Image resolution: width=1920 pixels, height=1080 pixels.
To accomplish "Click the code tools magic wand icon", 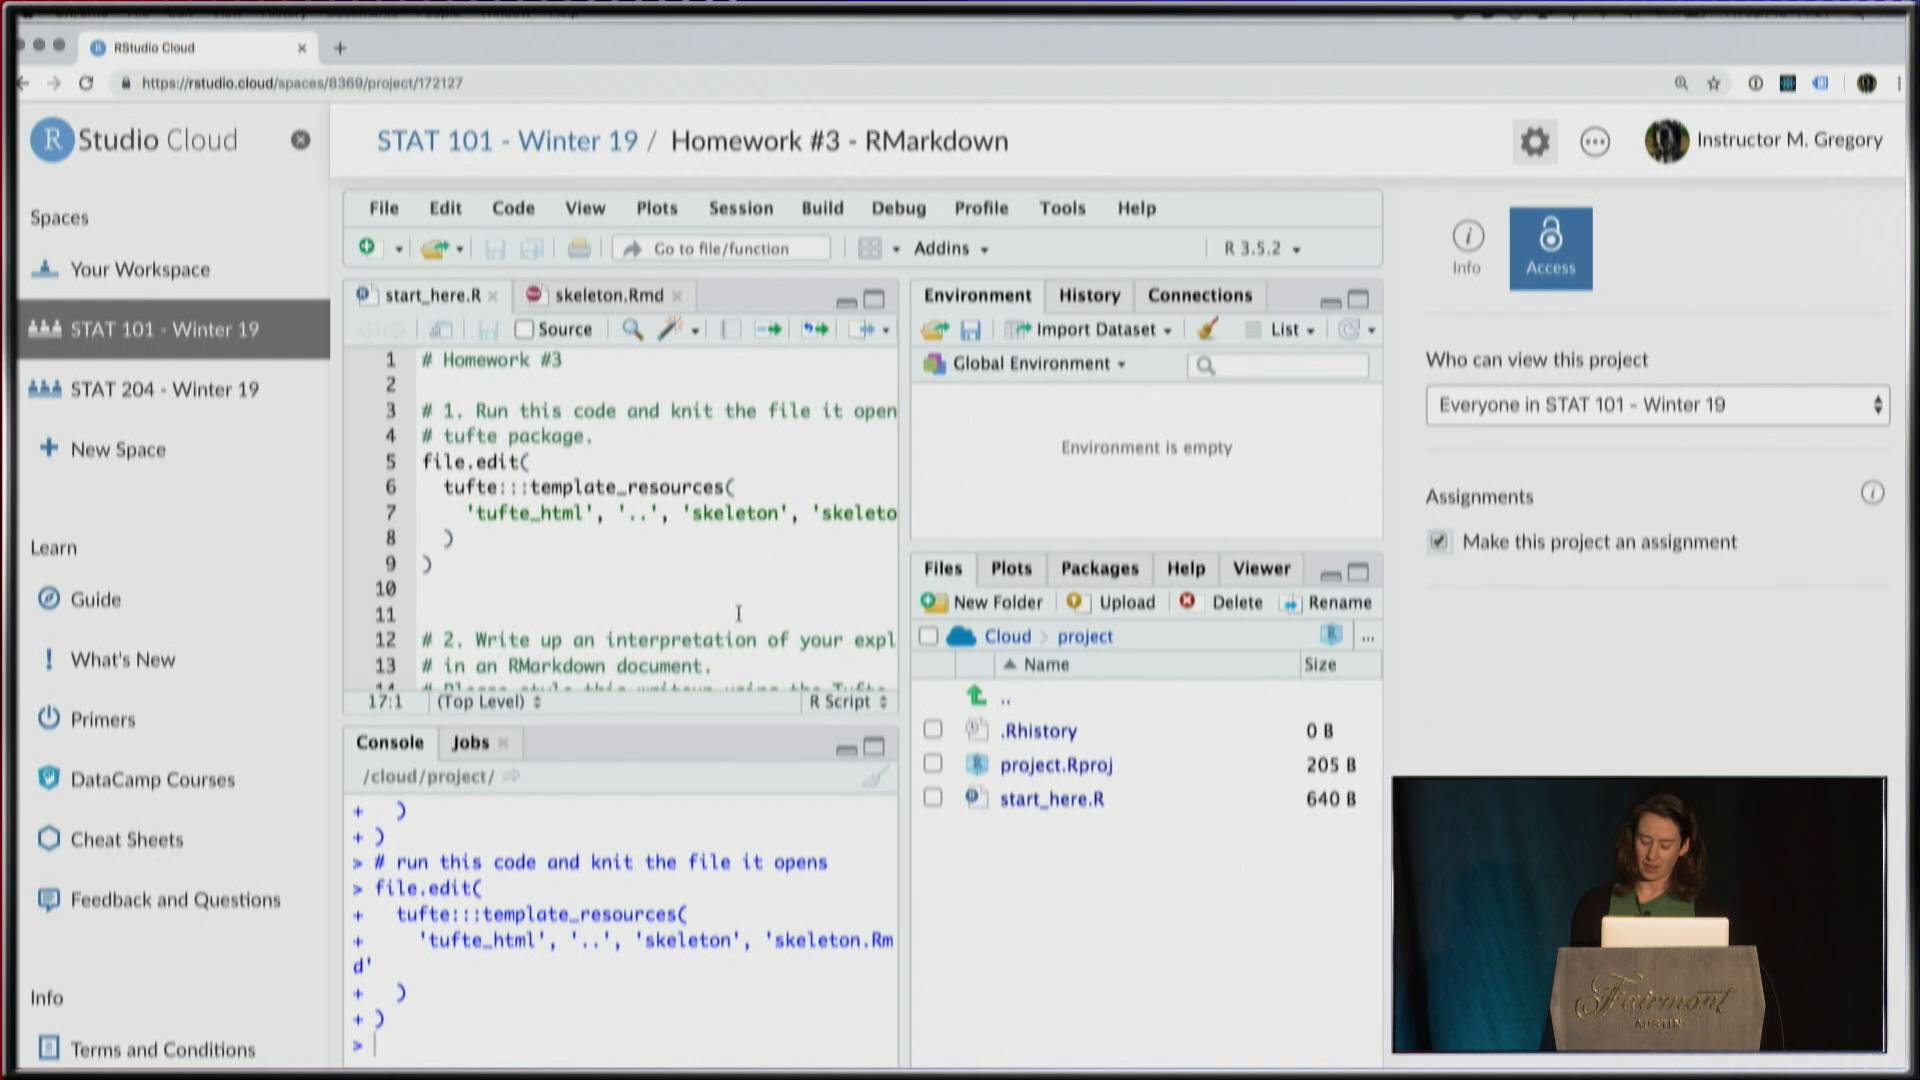I will pyautogui.click(x=669, y=329).
